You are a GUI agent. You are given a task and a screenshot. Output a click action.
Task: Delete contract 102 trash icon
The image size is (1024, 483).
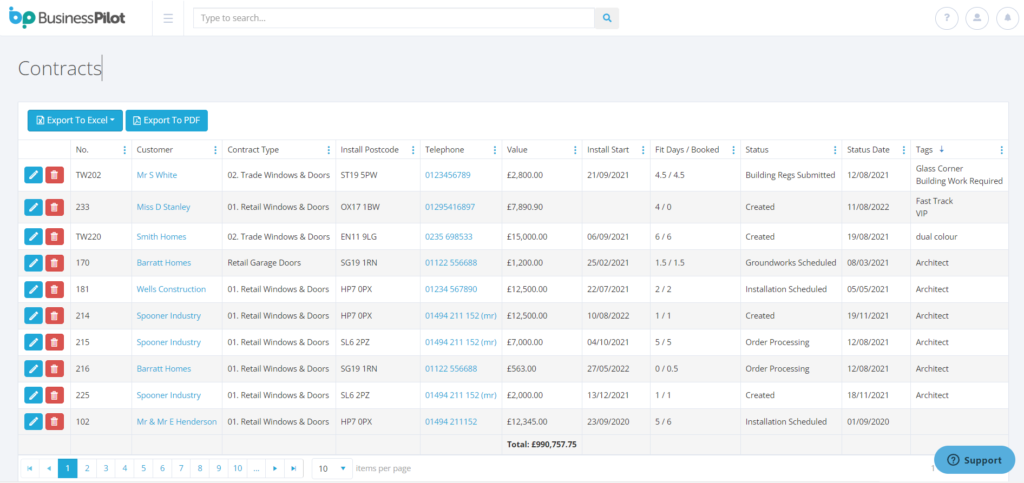point(55,422)
